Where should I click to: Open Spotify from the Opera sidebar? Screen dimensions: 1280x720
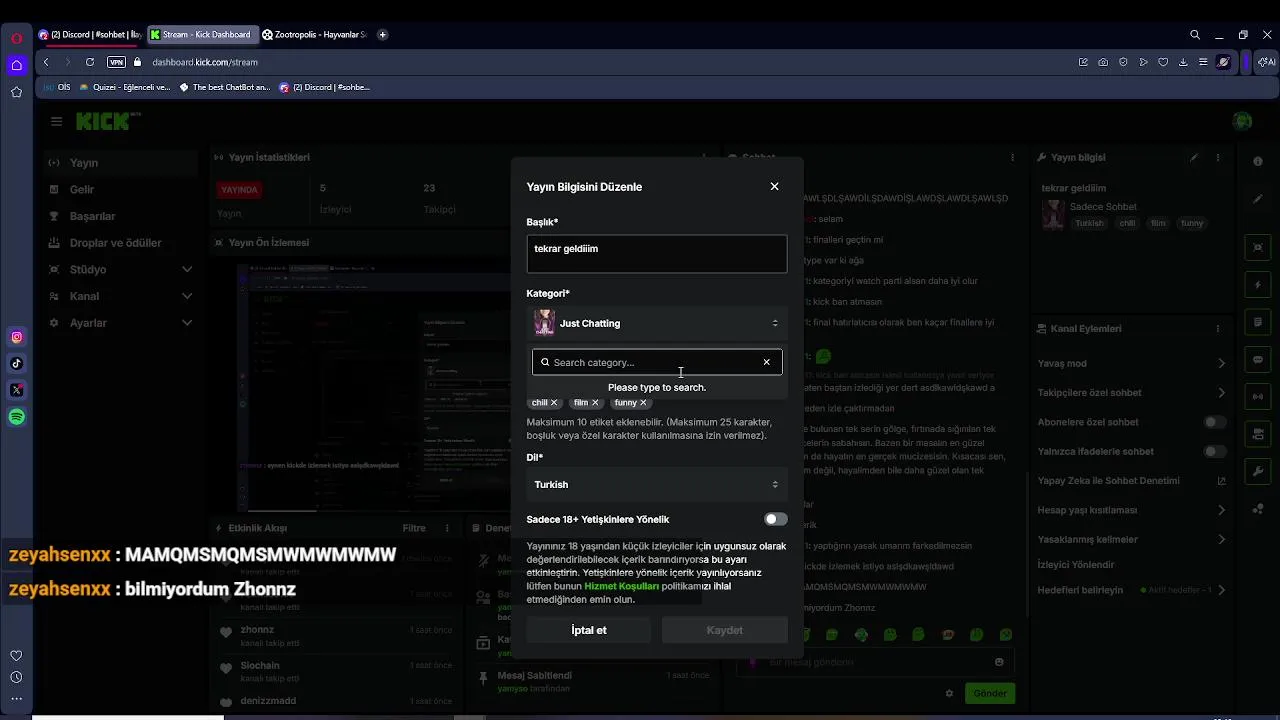[x=16, y=417]
